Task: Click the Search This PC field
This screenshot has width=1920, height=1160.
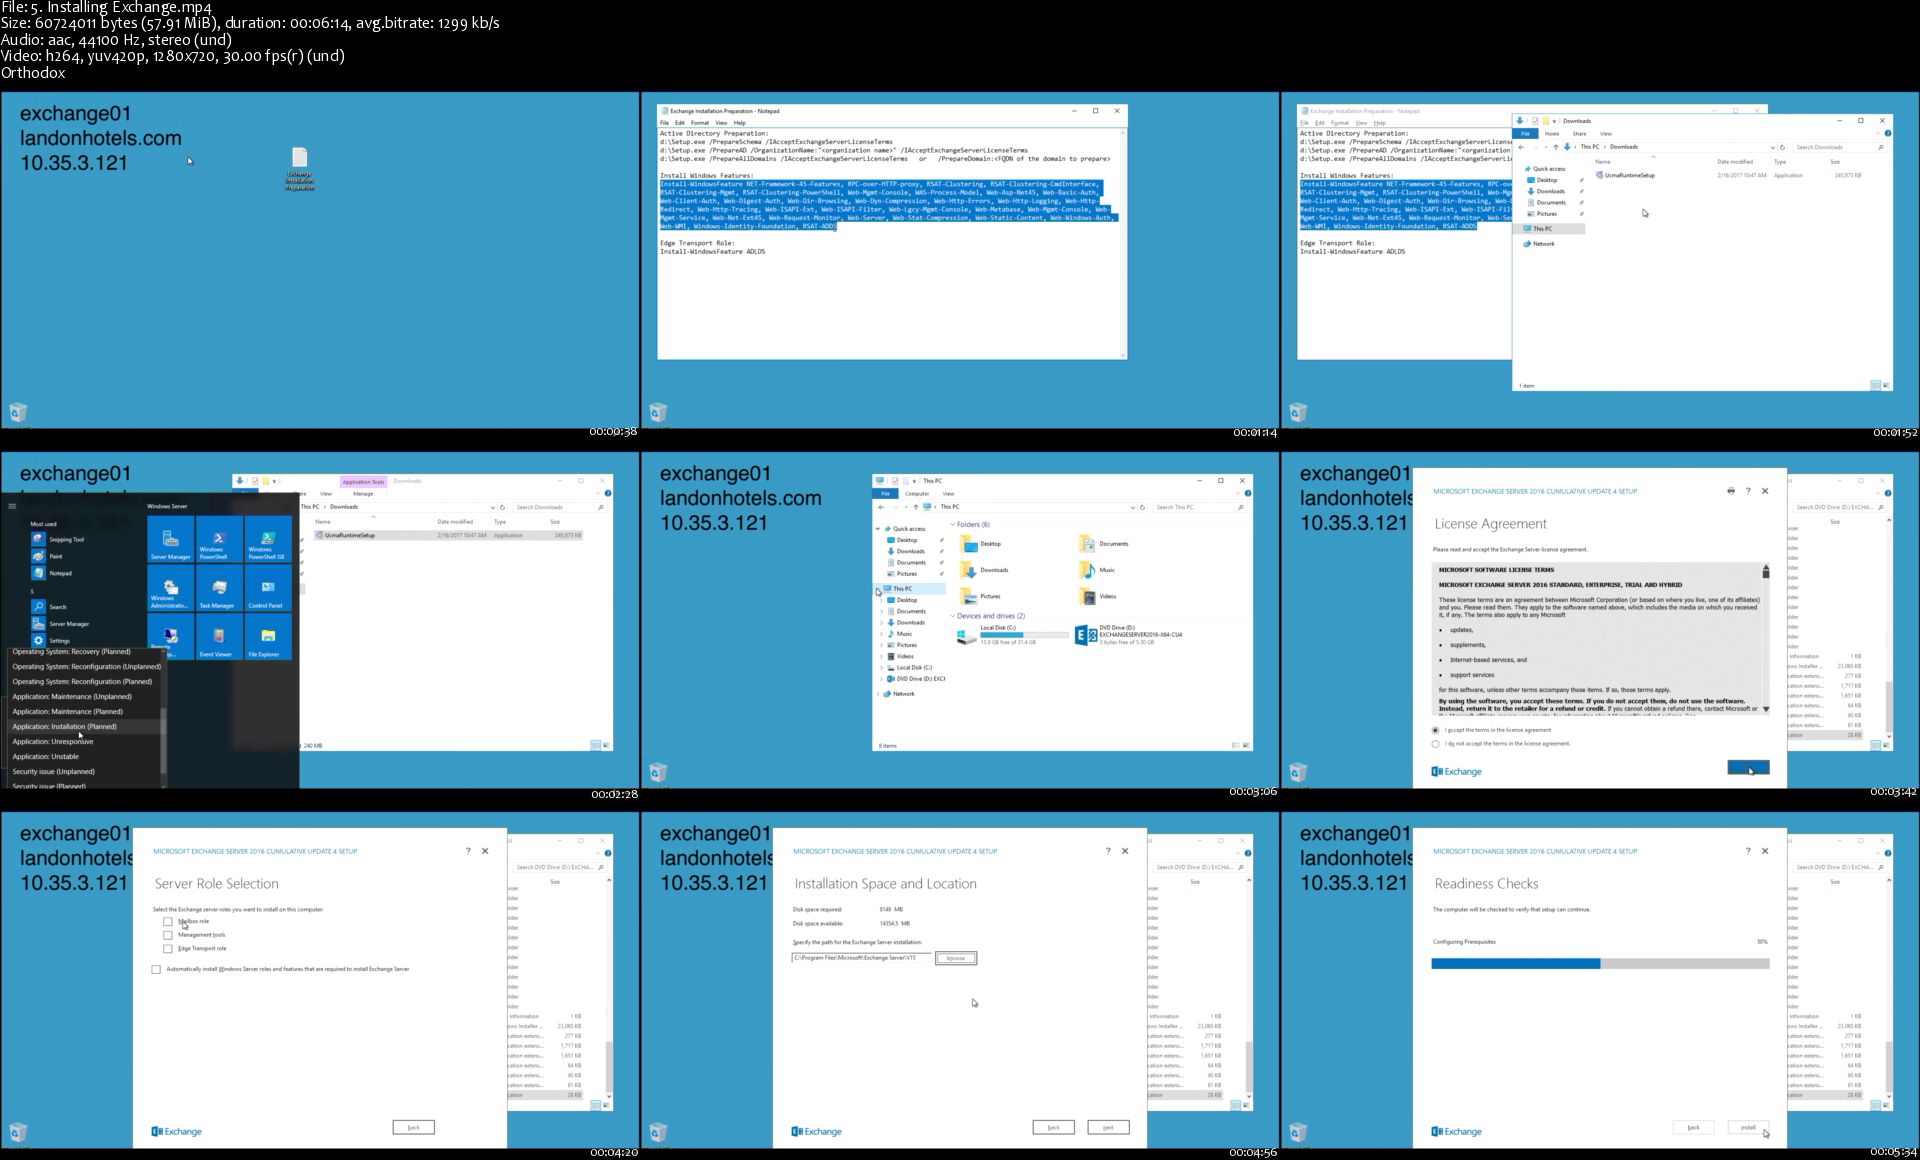Action: click(x=1199, y=507)
